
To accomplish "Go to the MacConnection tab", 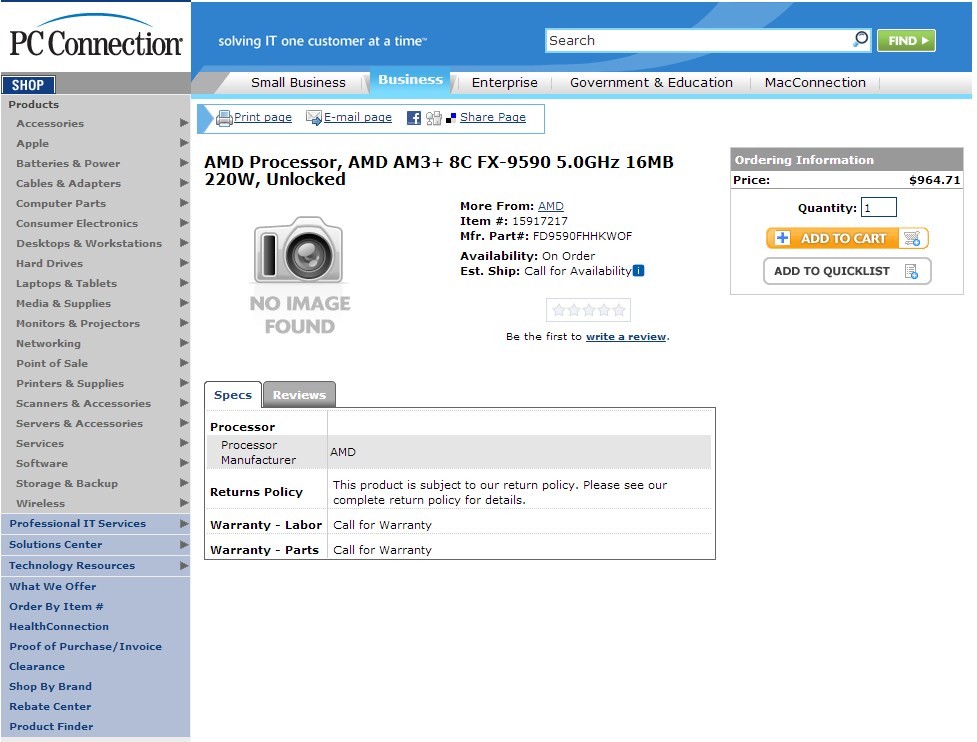I will pos(815,82).
